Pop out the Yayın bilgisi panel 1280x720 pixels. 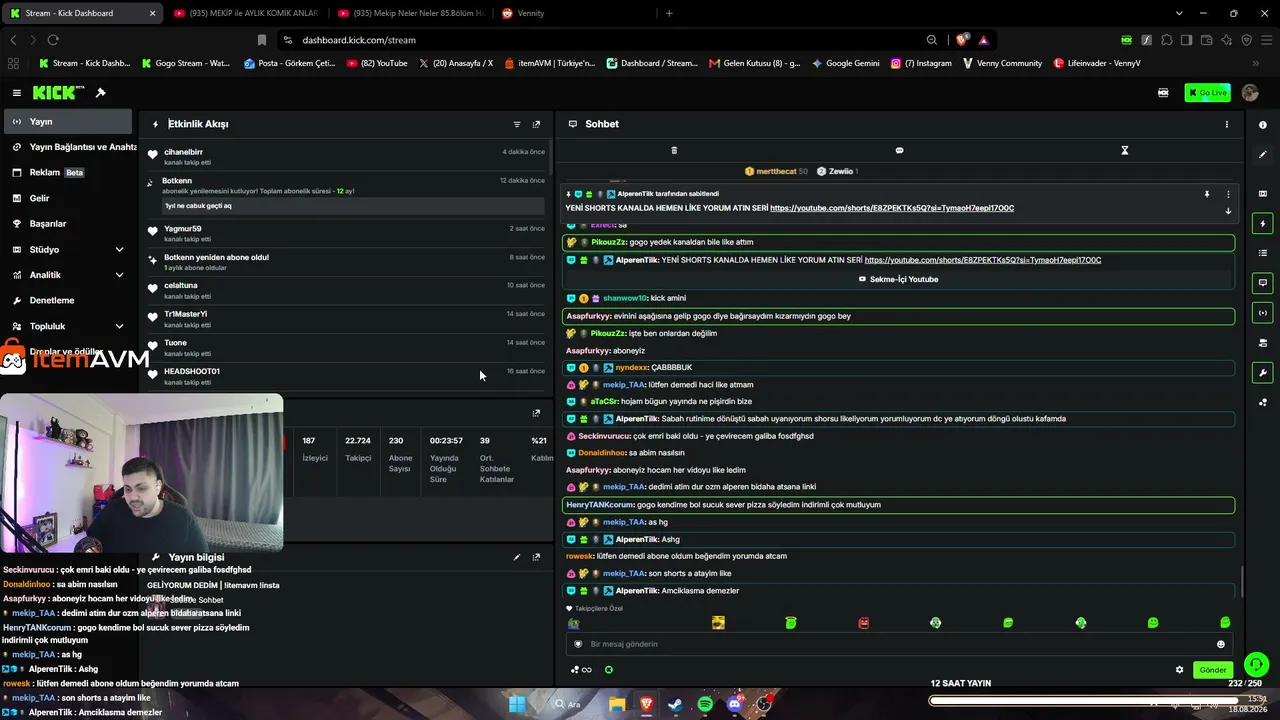coord(536,557)
